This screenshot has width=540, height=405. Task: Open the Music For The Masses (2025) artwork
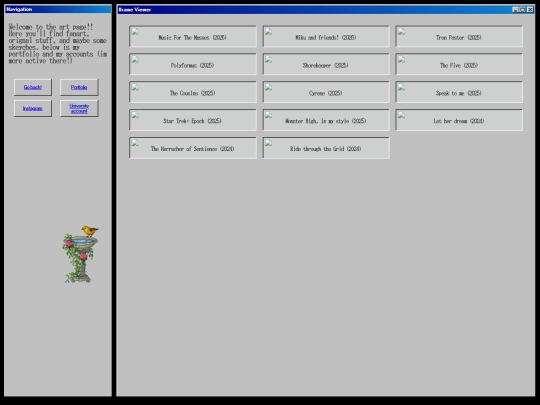coord(193,37)
